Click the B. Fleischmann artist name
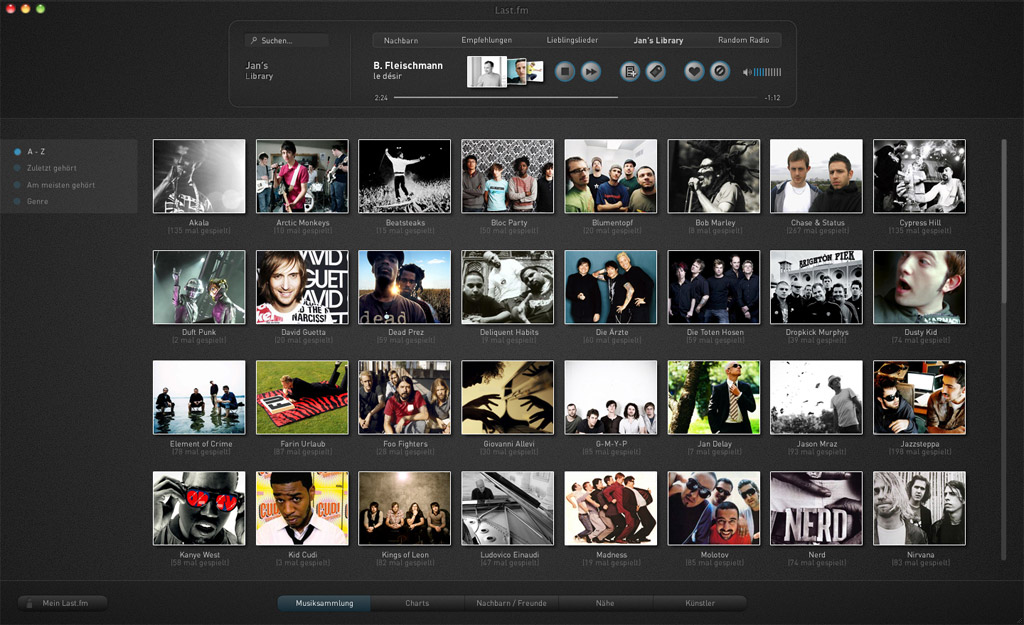 pyautogui.click(x=408, y=65)
